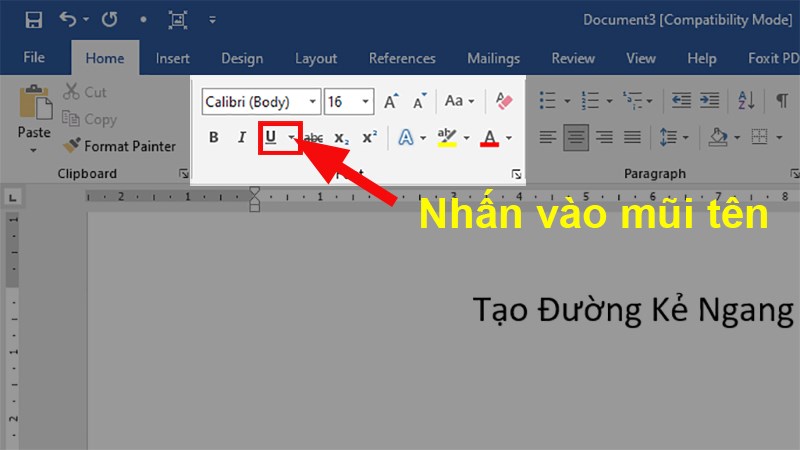Switch to the References tab
The width and height of the screenshot is (800, 450).
[x=402, y=58]
